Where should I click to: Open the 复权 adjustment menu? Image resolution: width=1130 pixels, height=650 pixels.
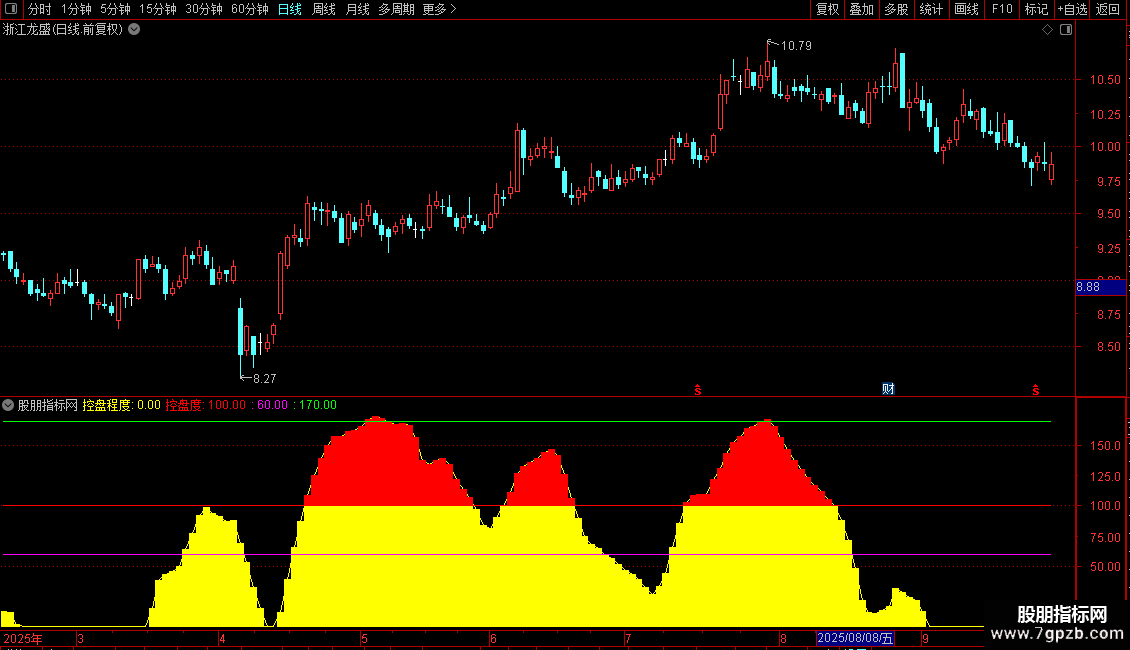(827, 9)
